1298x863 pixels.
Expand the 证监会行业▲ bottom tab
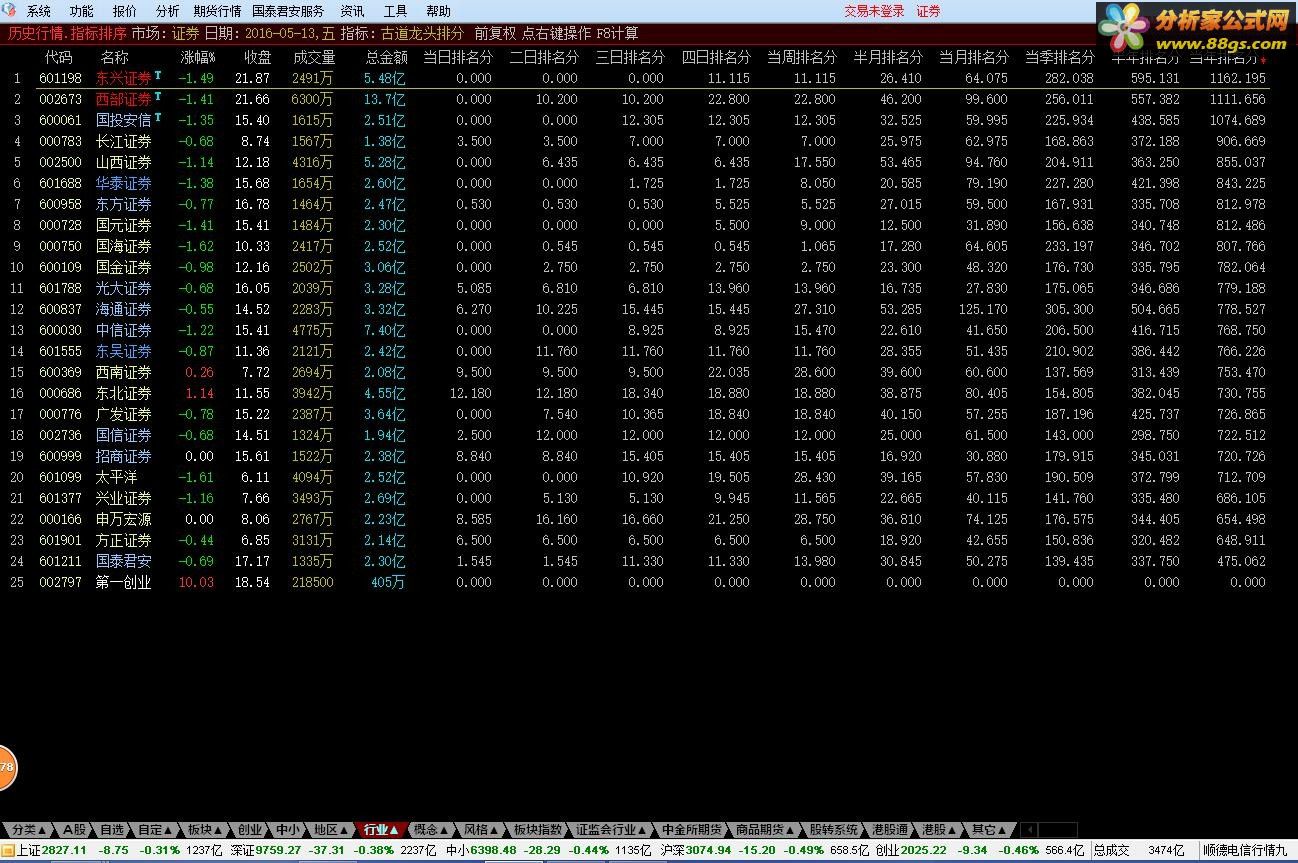pos(612,830)
